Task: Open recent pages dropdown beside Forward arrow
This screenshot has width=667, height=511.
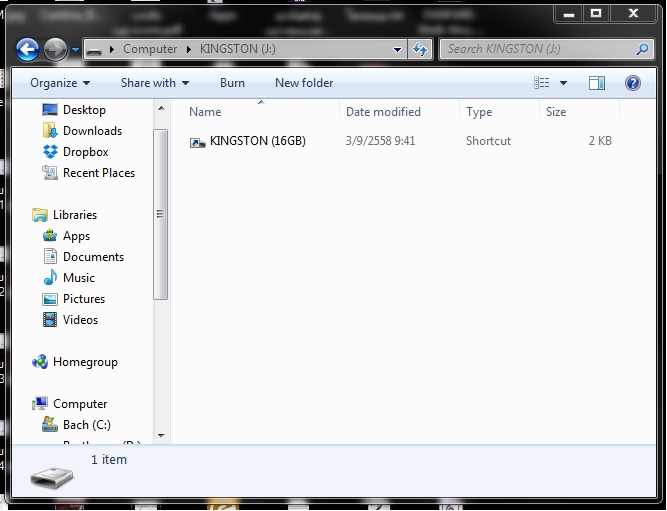Action: pos(75,50)
